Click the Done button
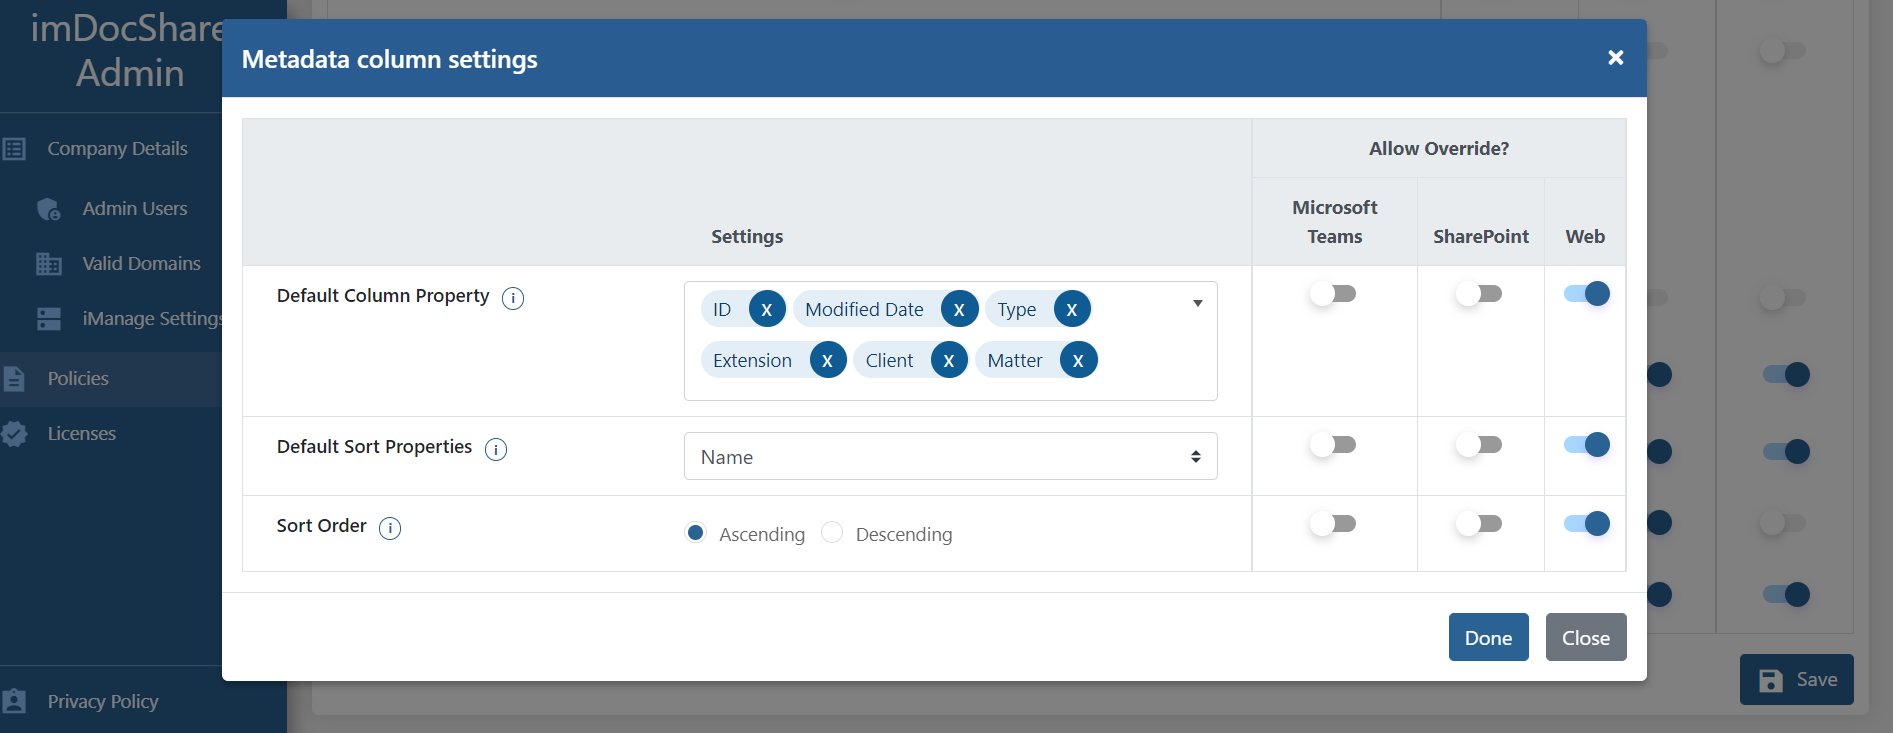Screen dimensions: 1893x733 click(x=1488, y=637)
